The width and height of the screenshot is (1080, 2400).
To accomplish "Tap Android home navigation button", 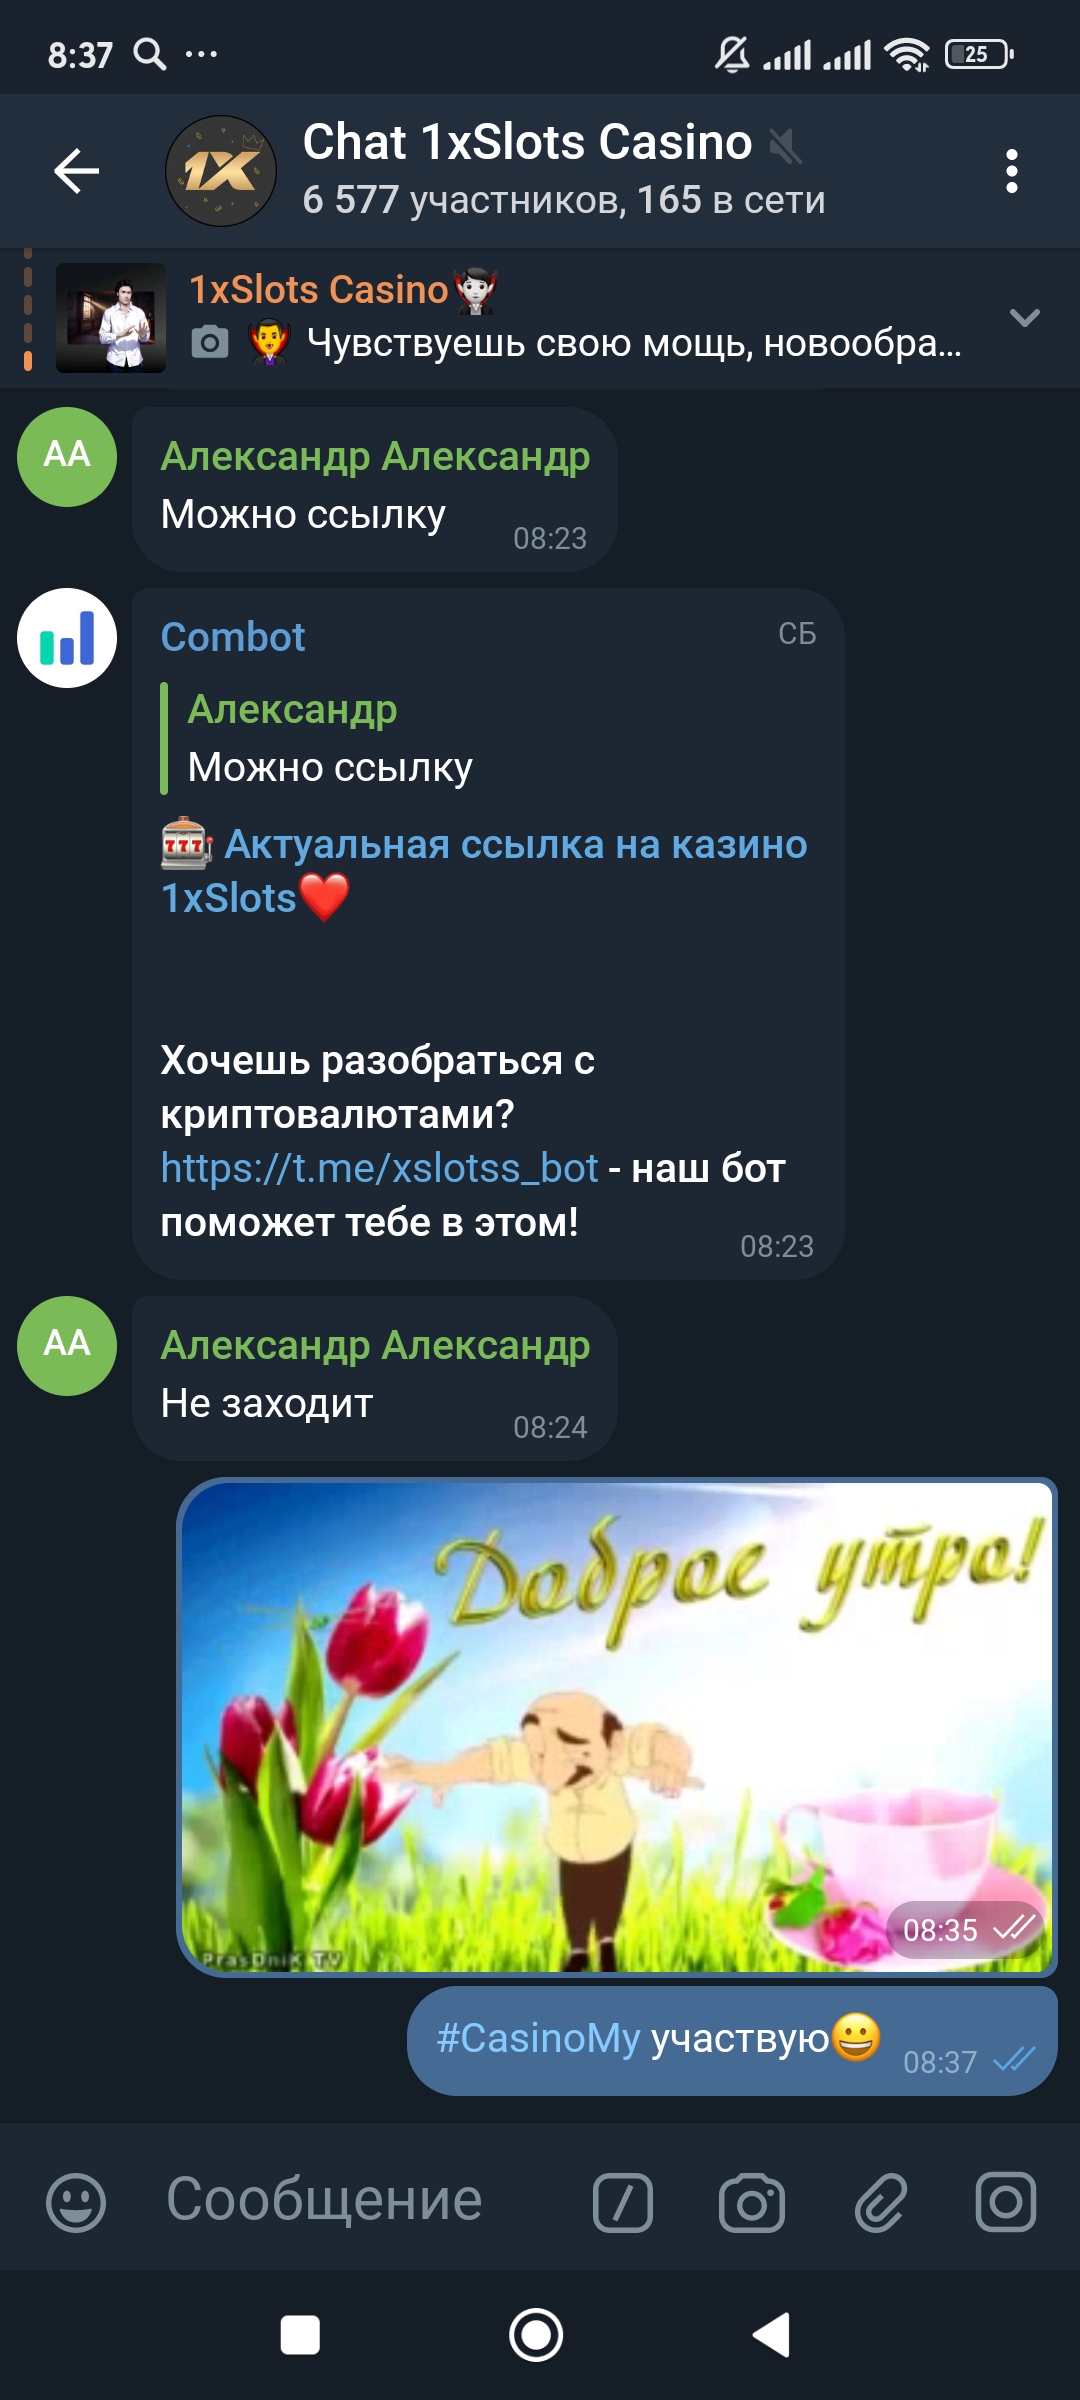I will pyautogui.click(x=536, y=2336).
